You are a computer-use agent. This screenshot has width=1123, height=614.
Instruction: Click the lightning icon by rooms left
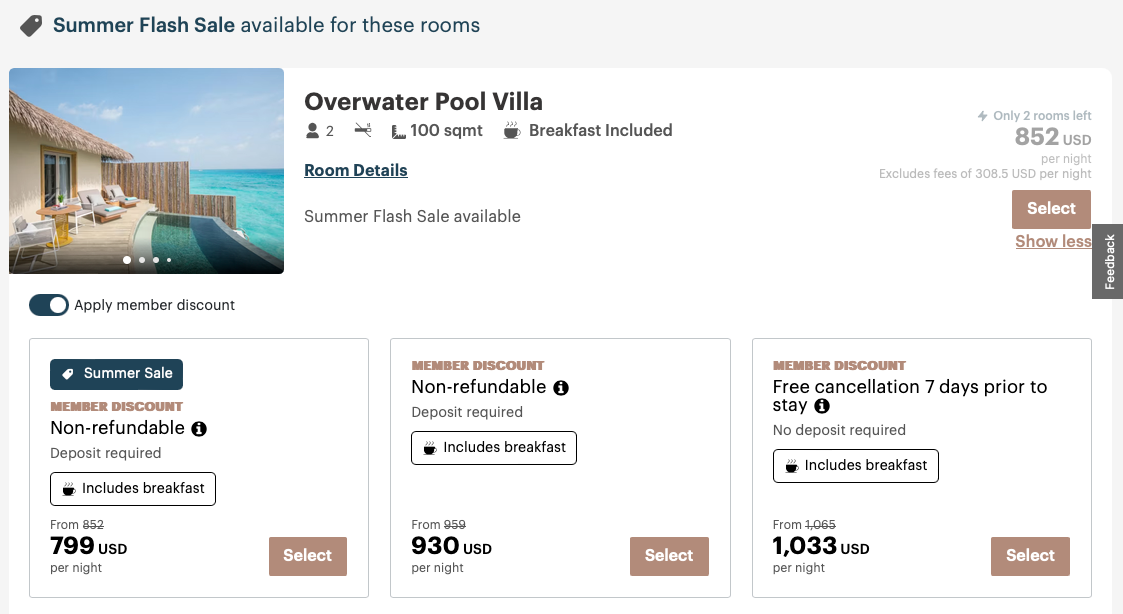[x=983, y=116]
